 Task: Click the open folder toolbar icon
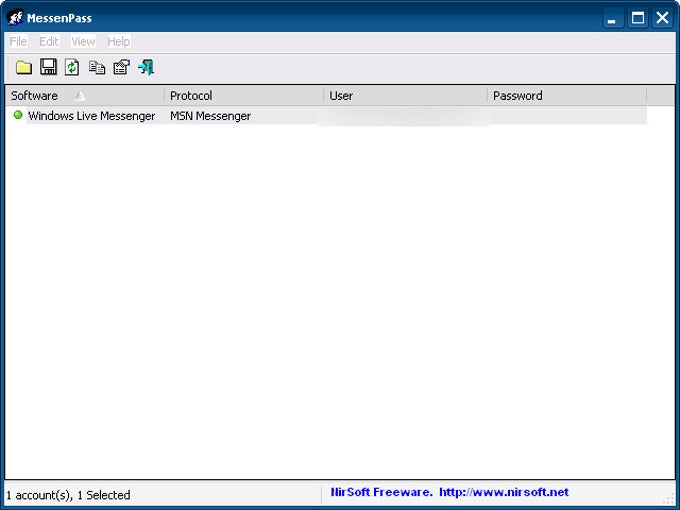tap(24, 68)
